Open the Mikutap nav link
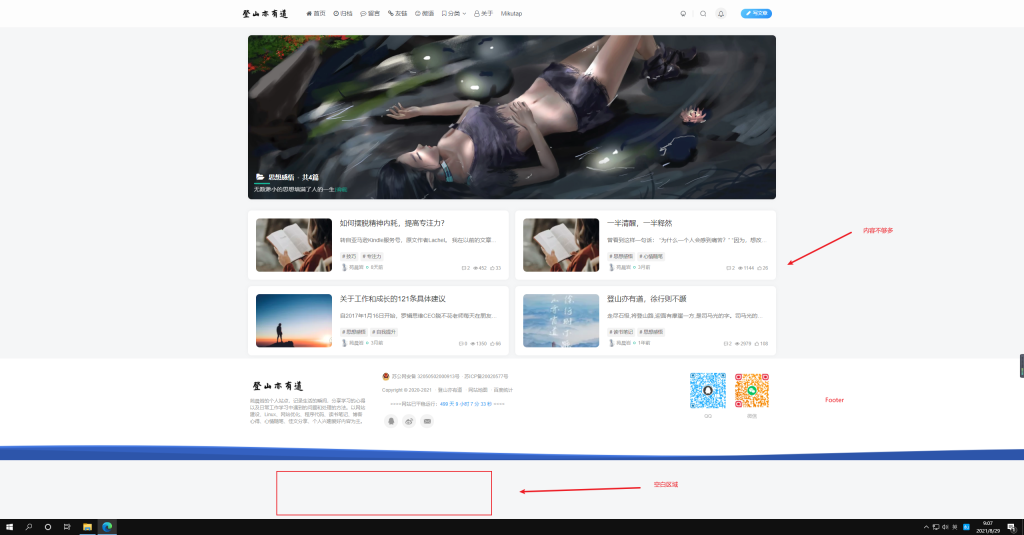Image resolution: width=1024 pixels, height=535 pixels. click(x=511, y=13)
